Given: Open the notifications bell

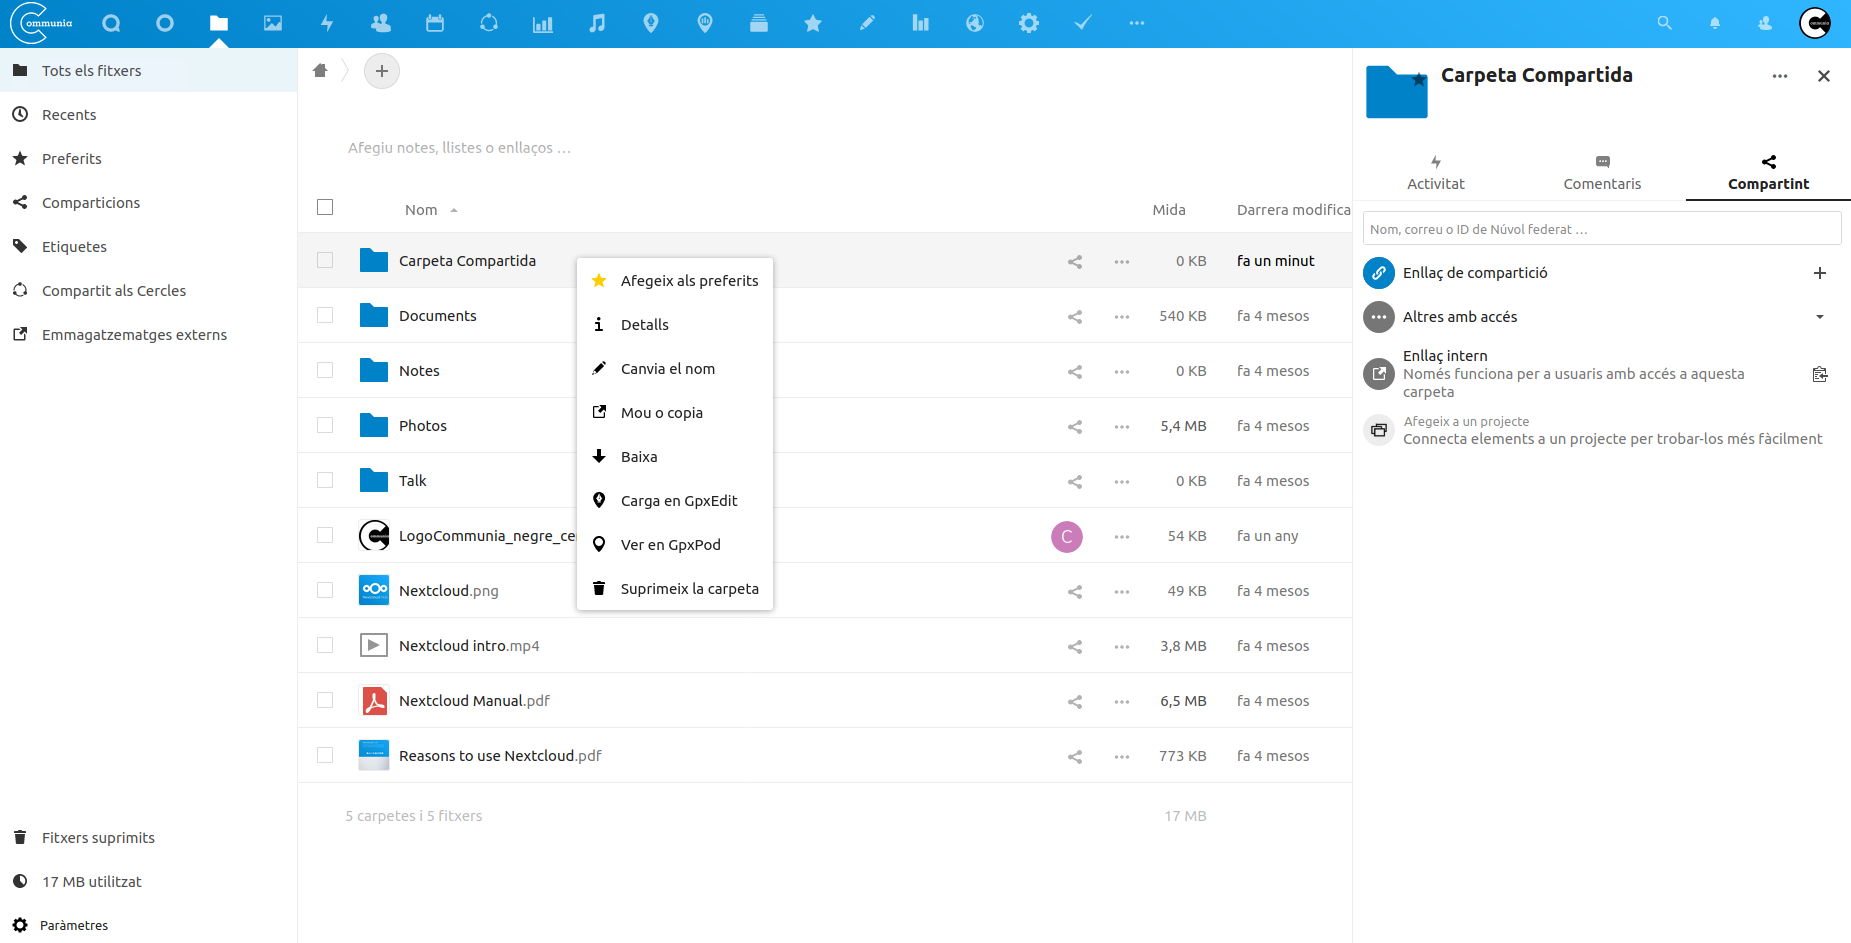Looking at the screenshot, I should point(1715,23).
